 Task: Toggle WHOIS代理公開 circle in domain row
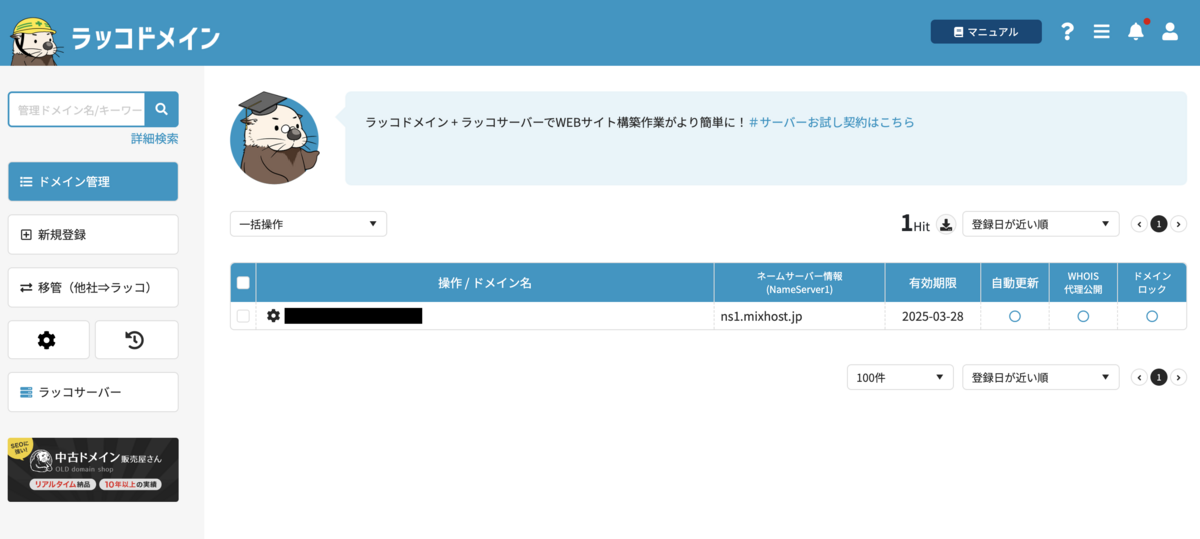[1083, 316]
